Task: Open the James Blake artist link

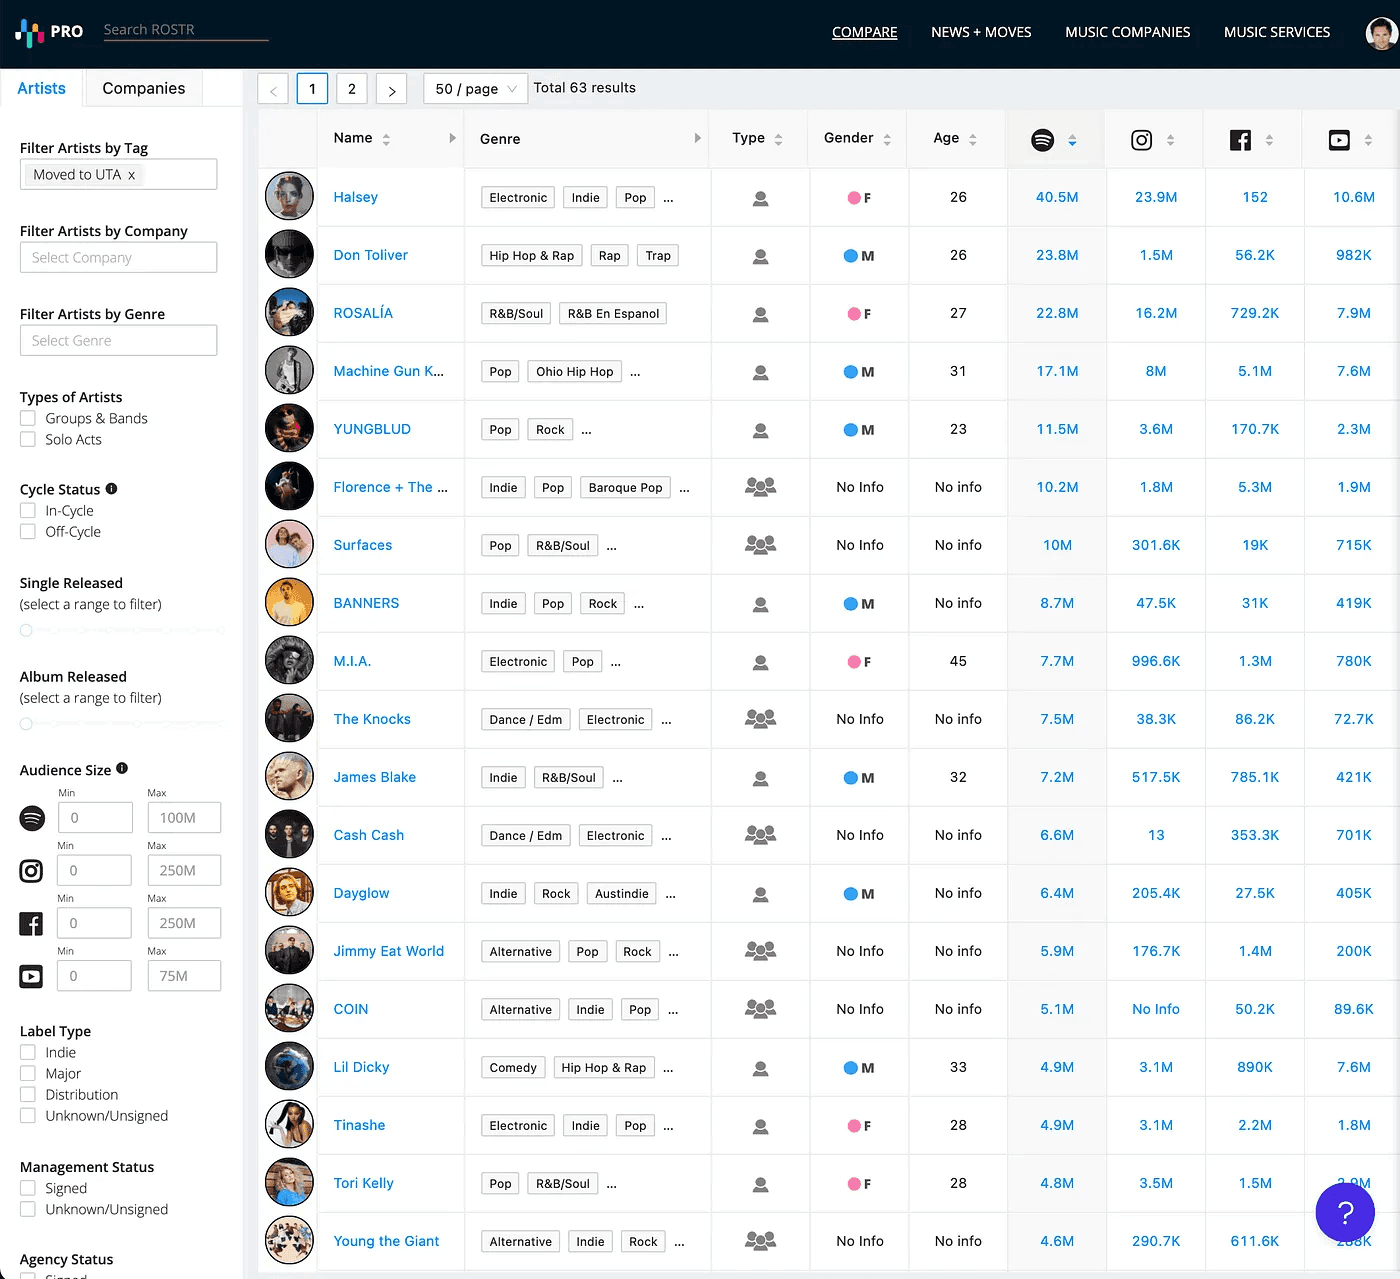Action: coord(374,777)
